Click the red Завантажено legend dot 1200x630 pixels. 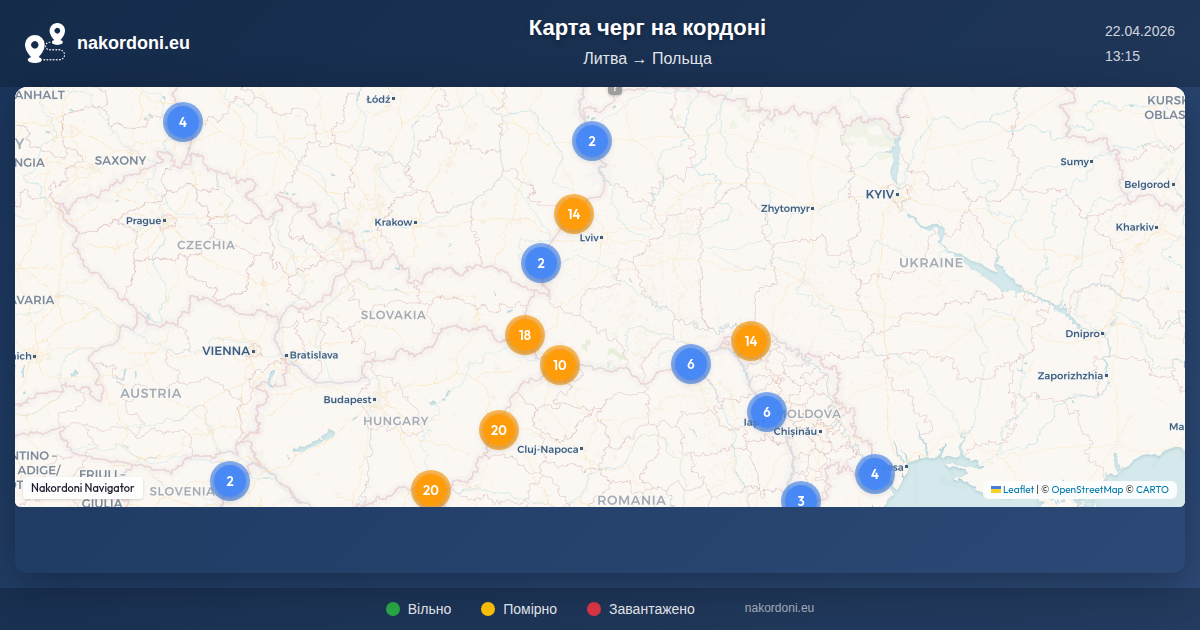point(594,609)
